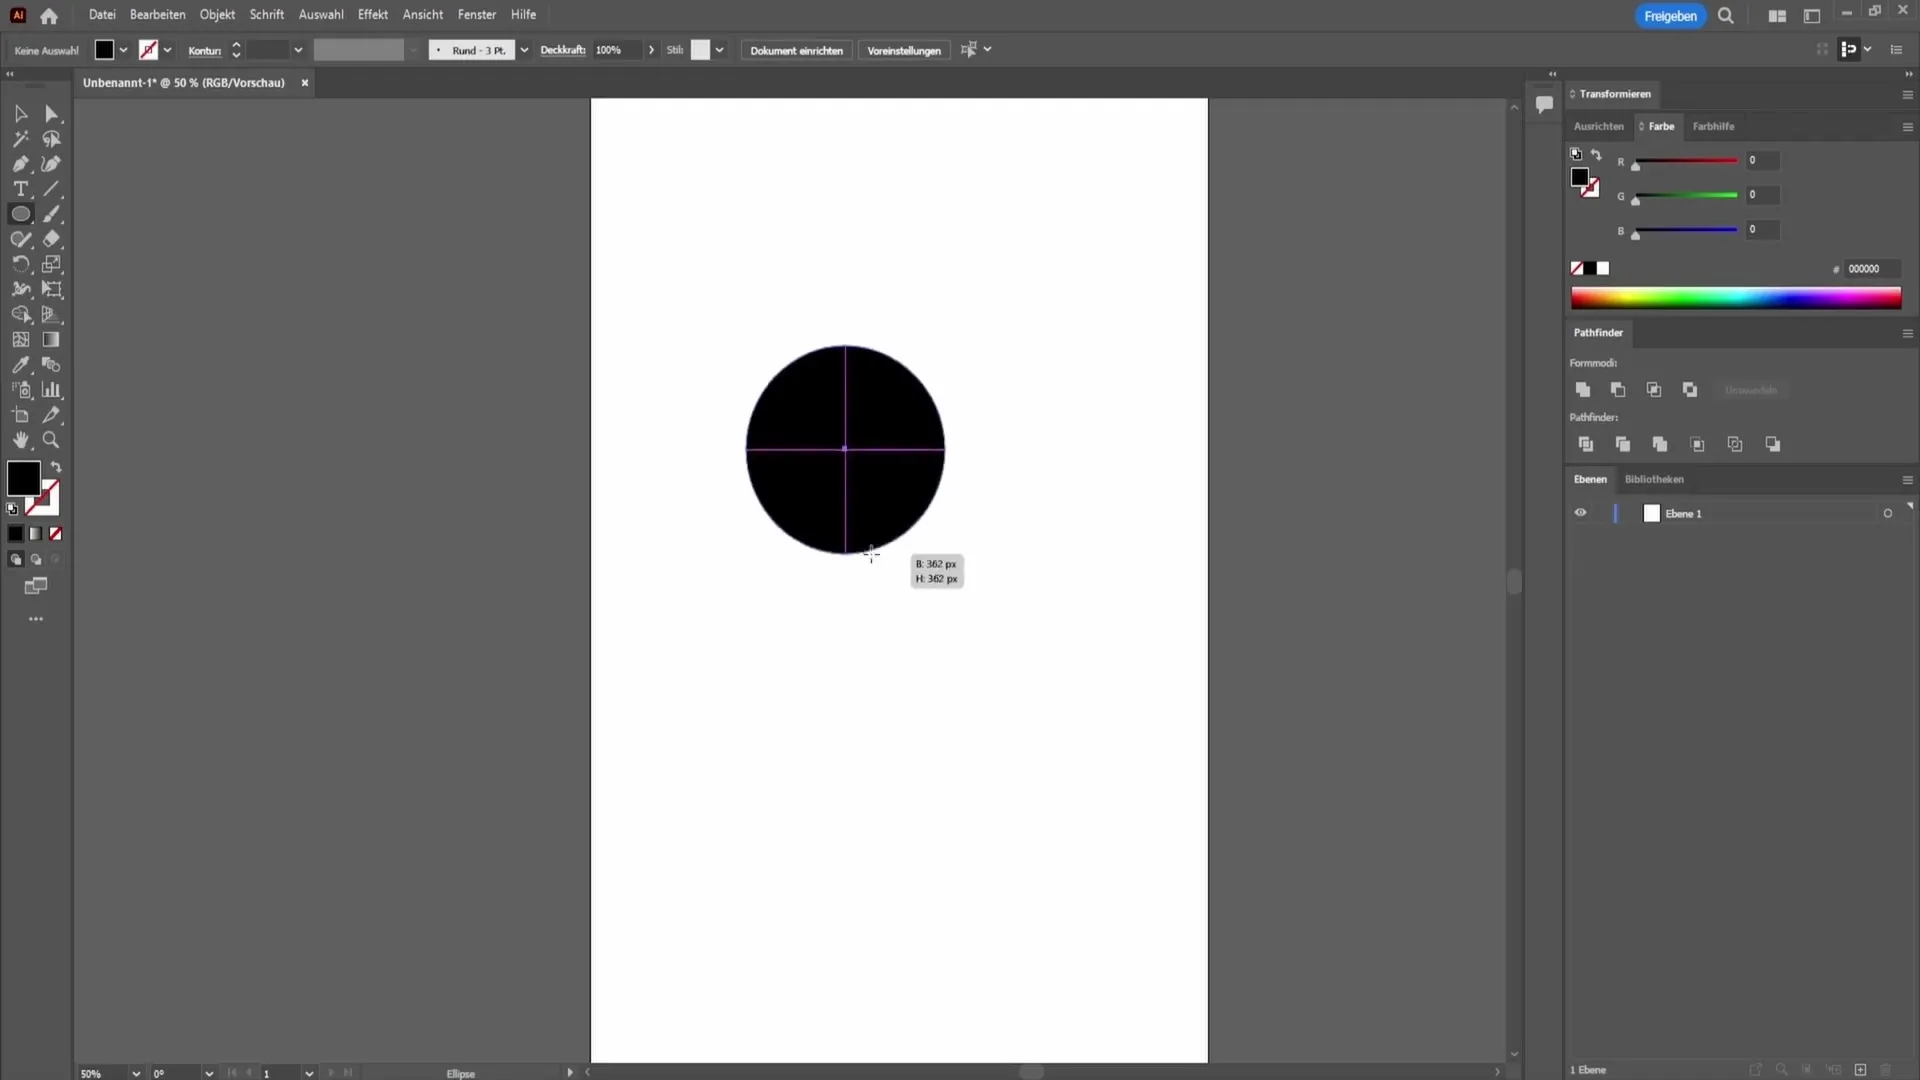Click the Dokument einrichten button

click(796, 50)
